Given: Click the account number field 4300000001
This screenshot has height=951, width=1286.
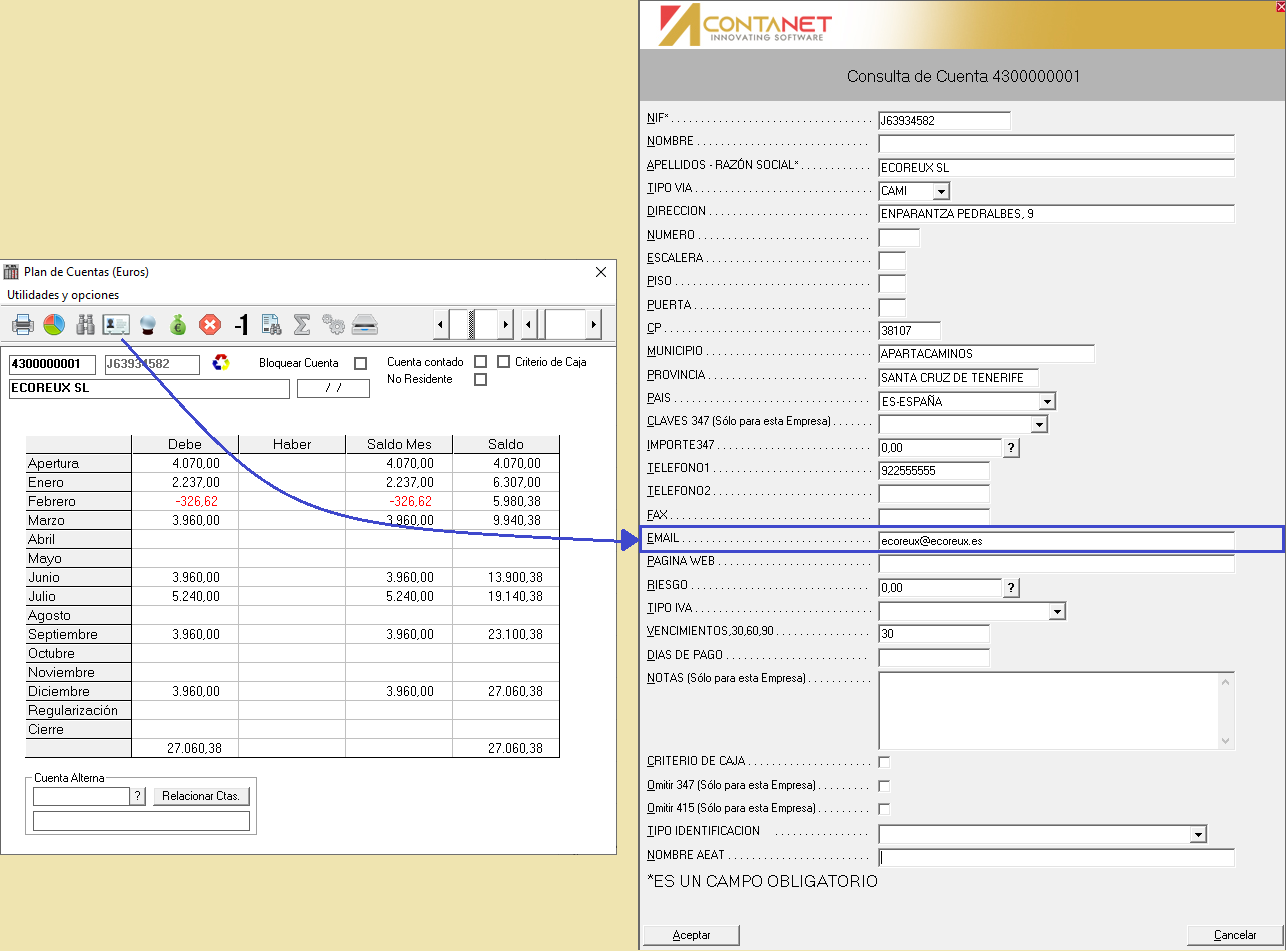Looking at the screenshot, I should click(x=52, y=364).
